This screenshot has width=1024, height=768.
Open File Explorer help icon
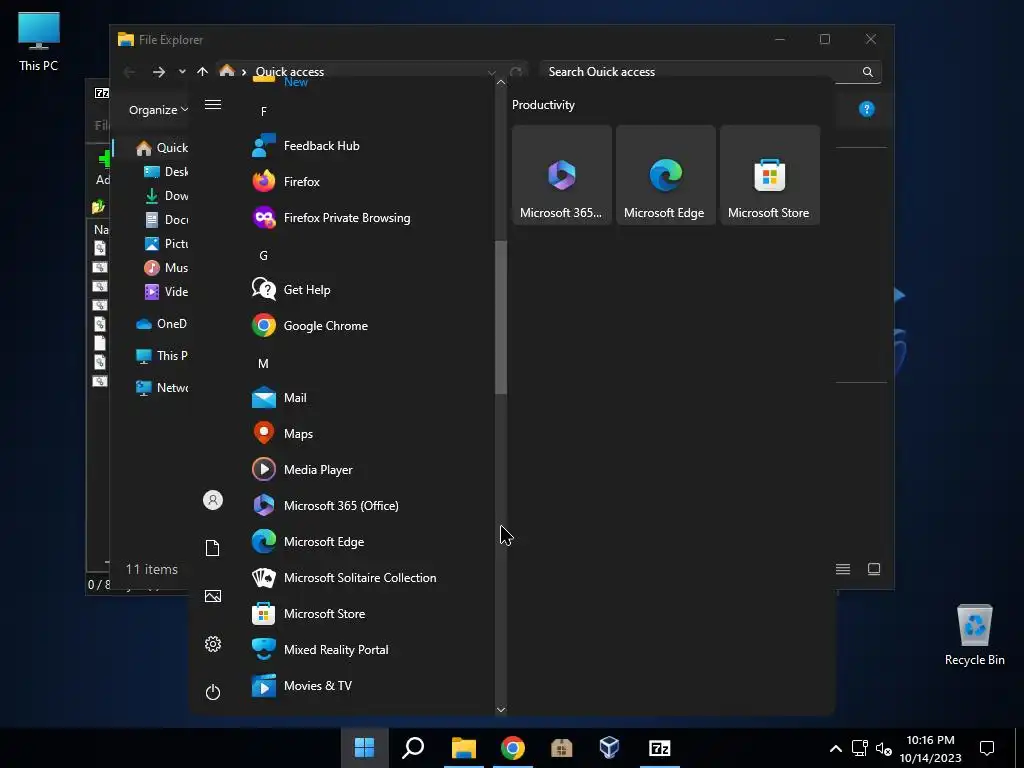(867, 109)
